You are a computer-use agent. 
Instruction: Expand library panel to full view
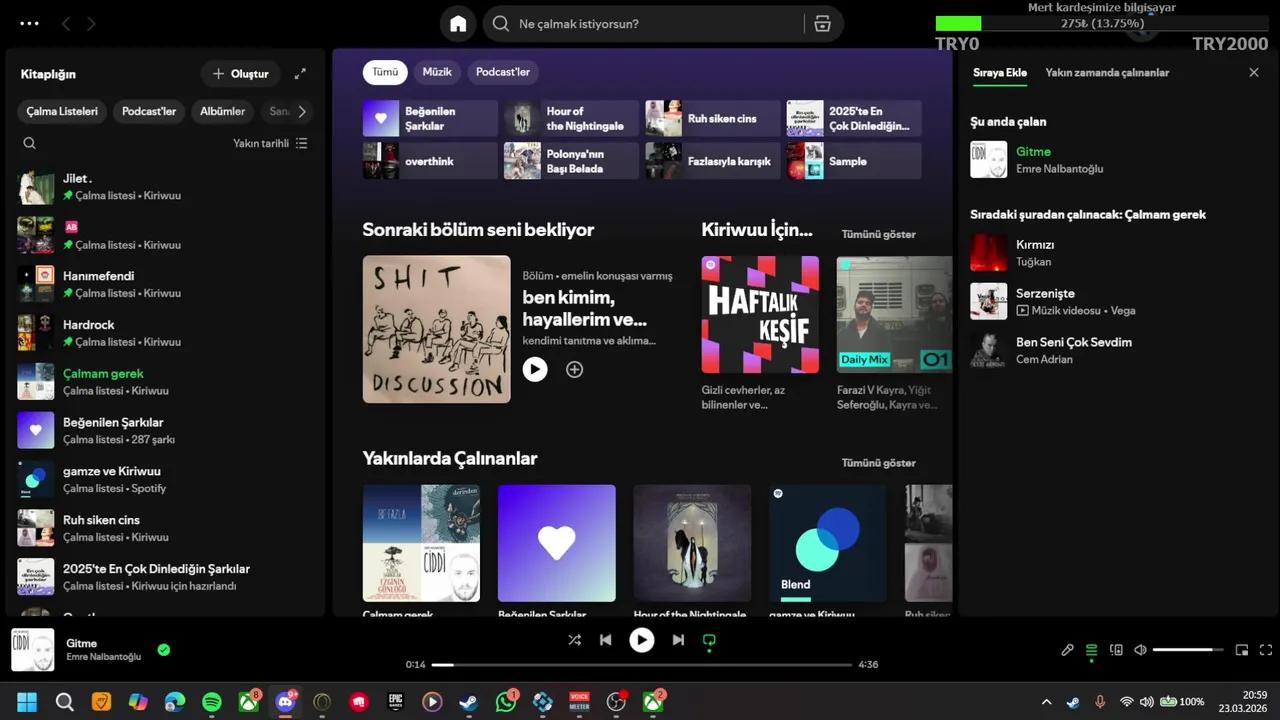pos(300,74)
